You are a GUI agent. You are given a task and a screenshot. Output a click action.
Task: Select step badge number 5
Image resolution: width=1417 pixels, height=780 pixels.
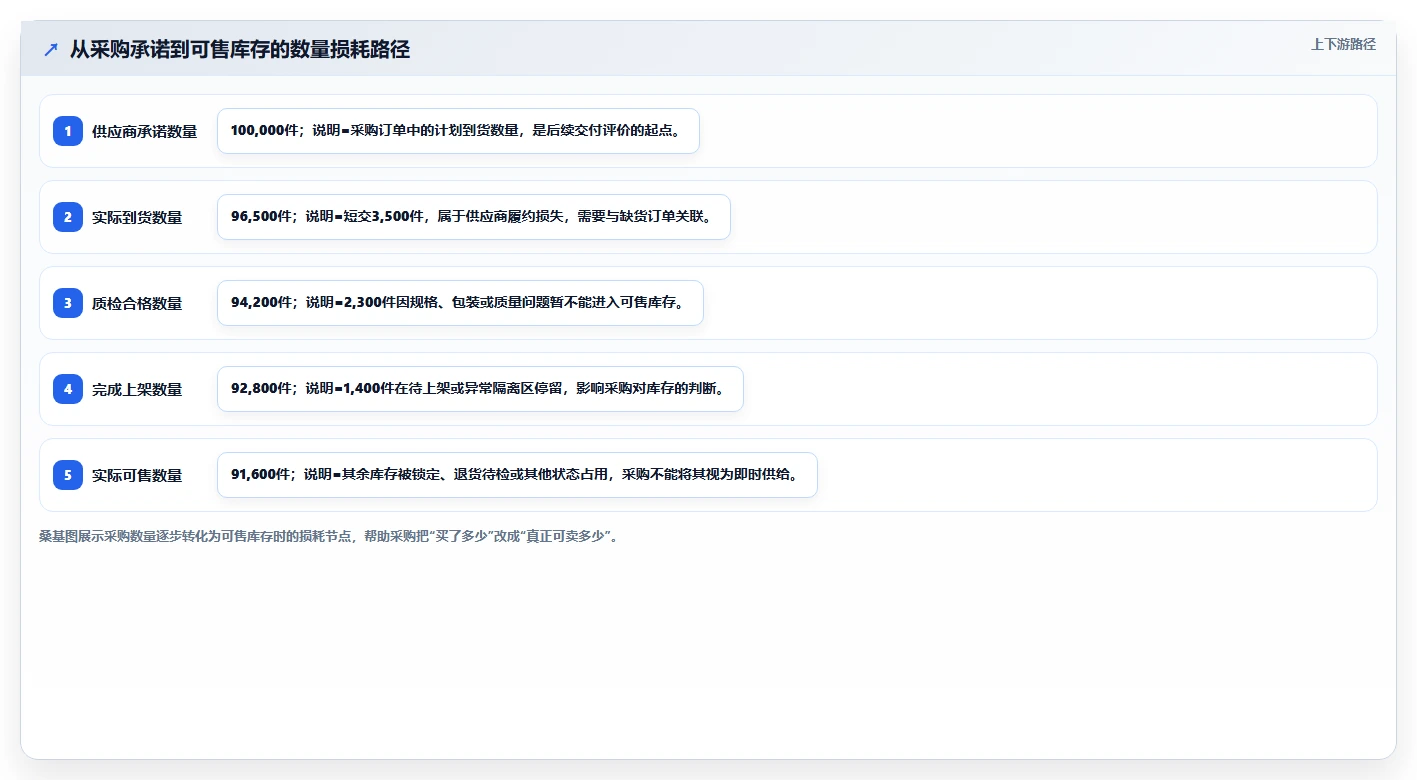pyautogui.click(x=68, y=475)
